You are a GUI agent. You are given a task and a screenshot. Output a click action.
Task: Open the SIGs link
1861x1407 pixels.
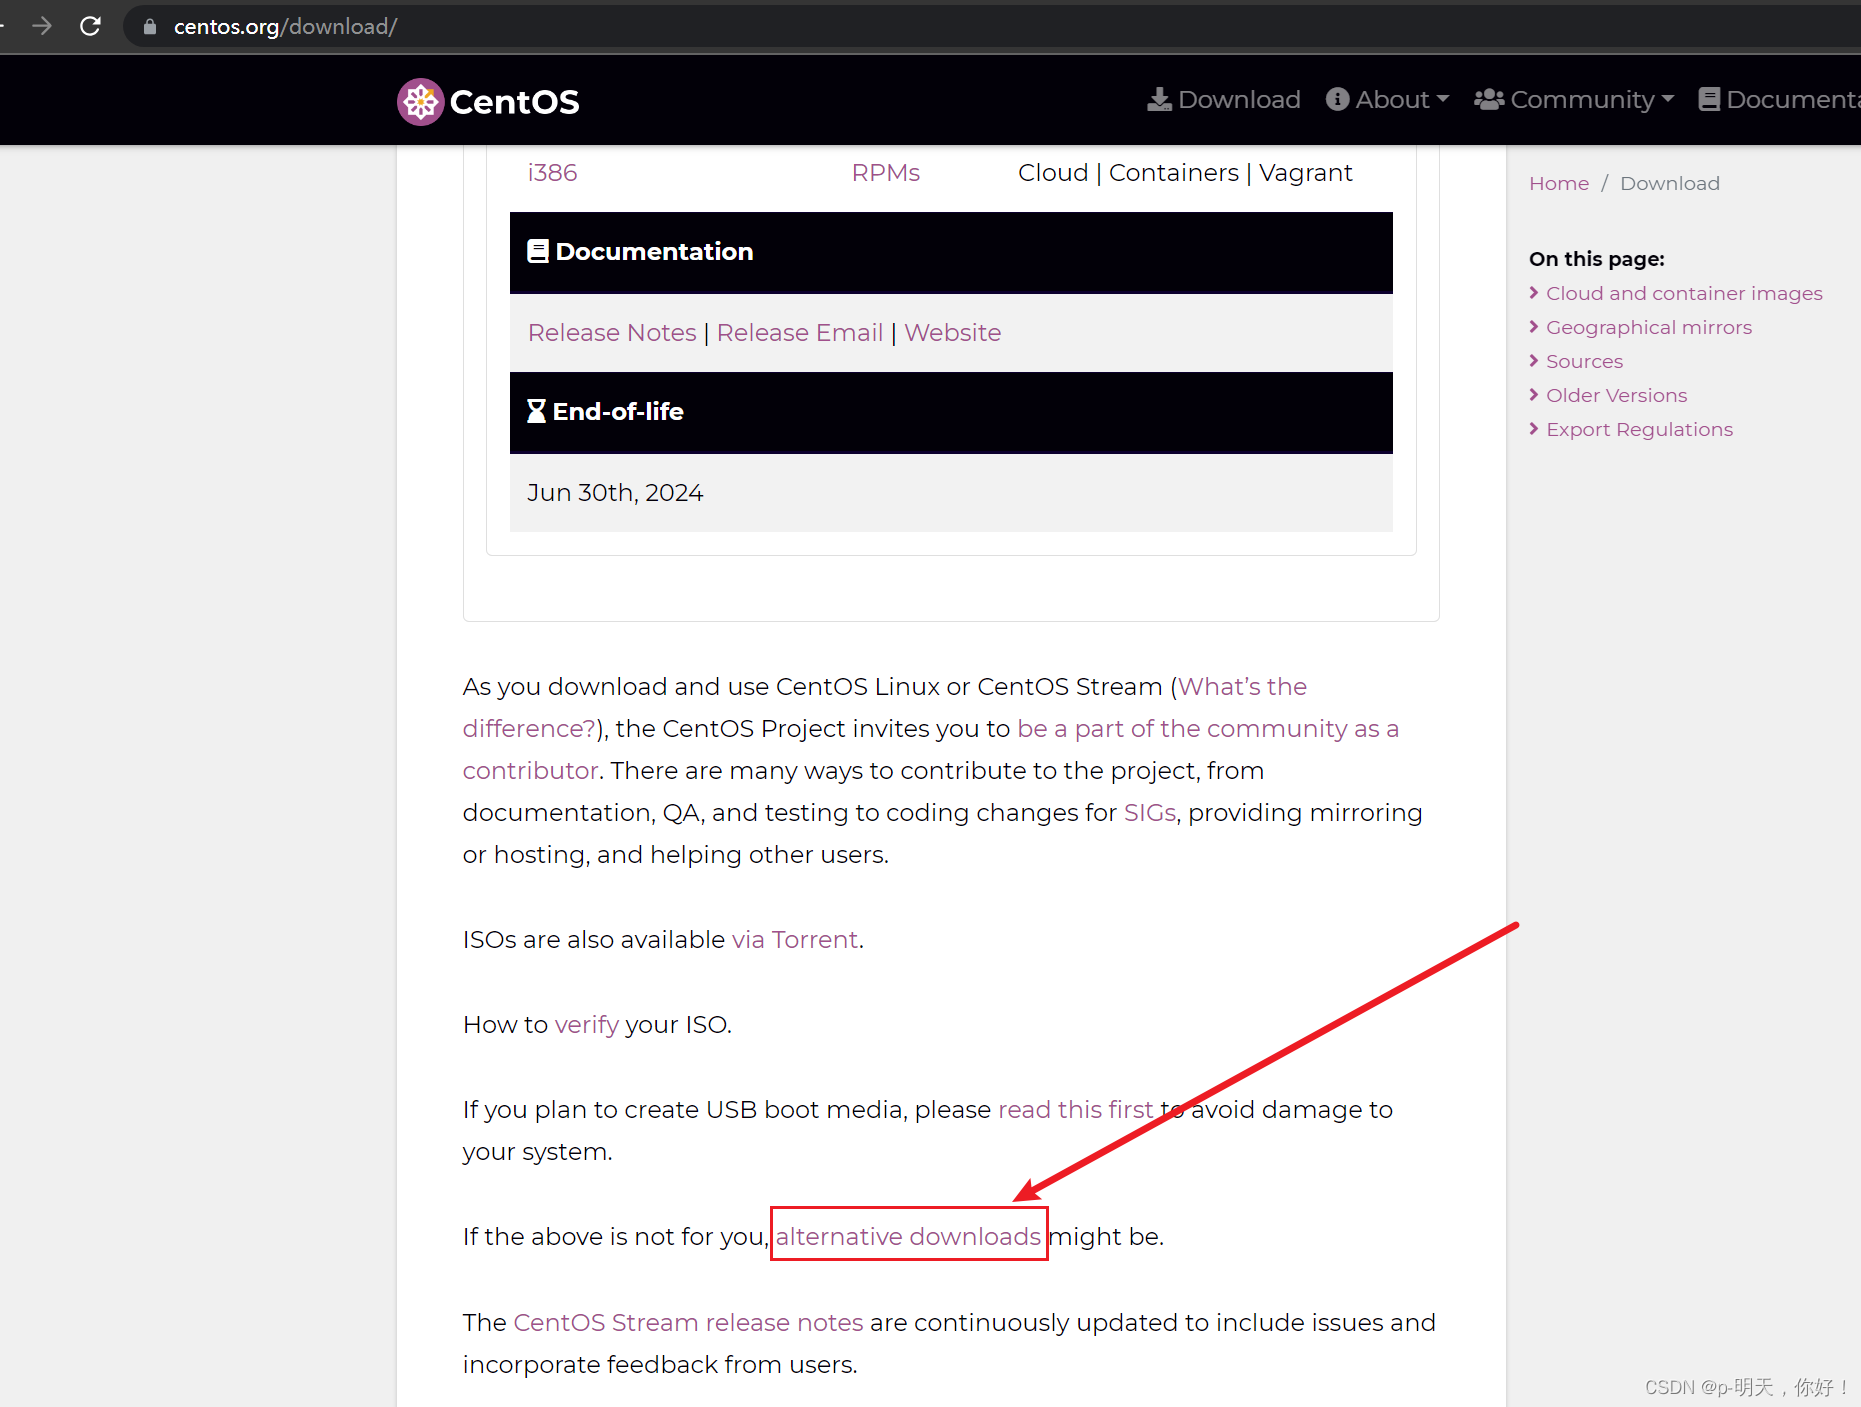coord(1149,813)
